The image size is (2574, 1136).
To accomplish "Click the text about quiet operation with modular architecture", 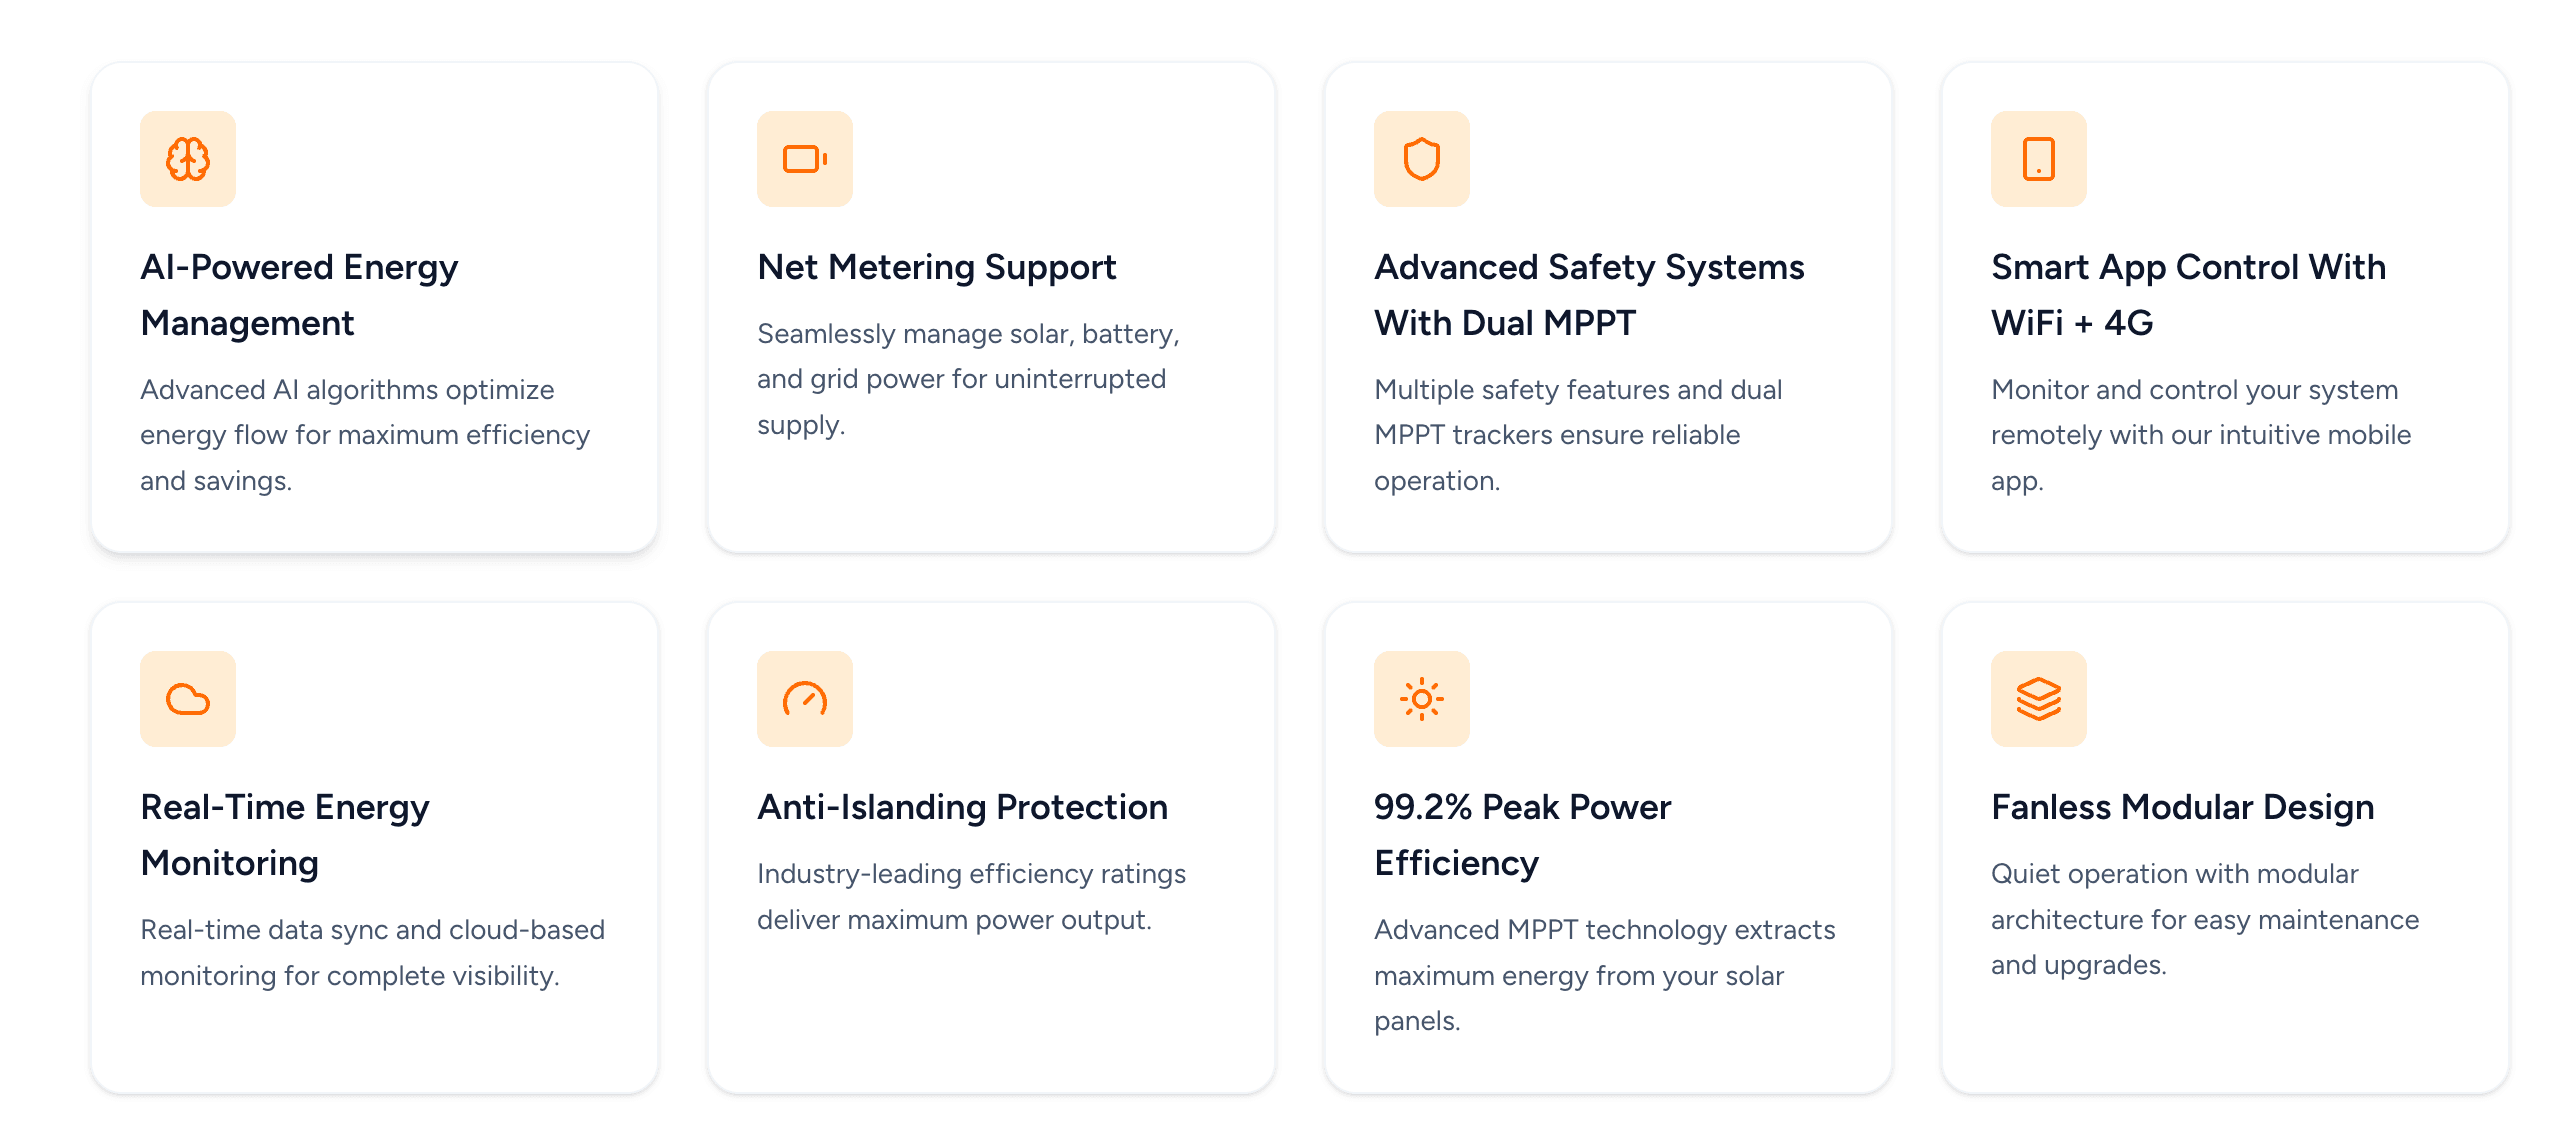I will 2204,919.
